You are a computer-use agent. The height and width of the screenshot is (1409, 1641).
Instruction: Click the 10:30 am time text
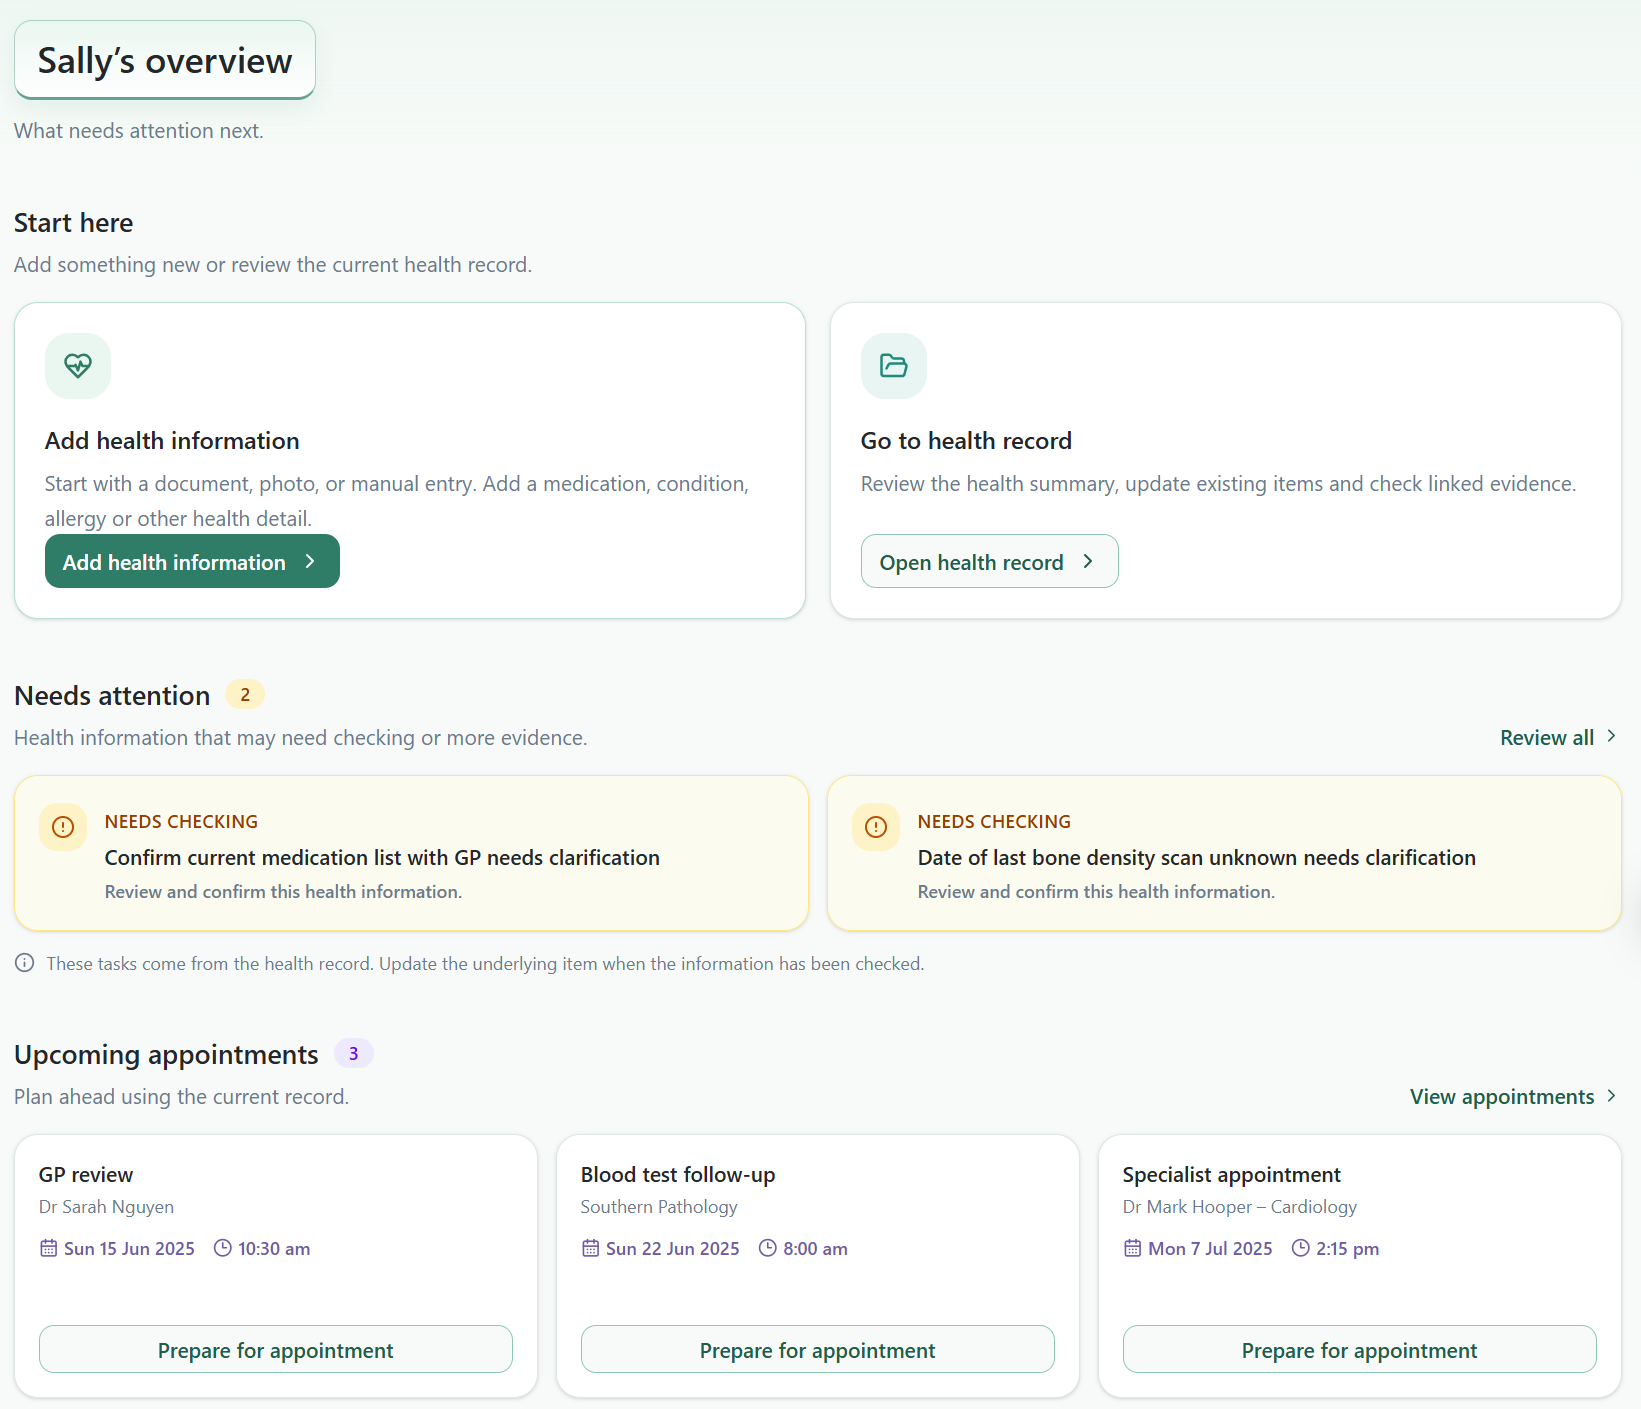click(274, 1248)
